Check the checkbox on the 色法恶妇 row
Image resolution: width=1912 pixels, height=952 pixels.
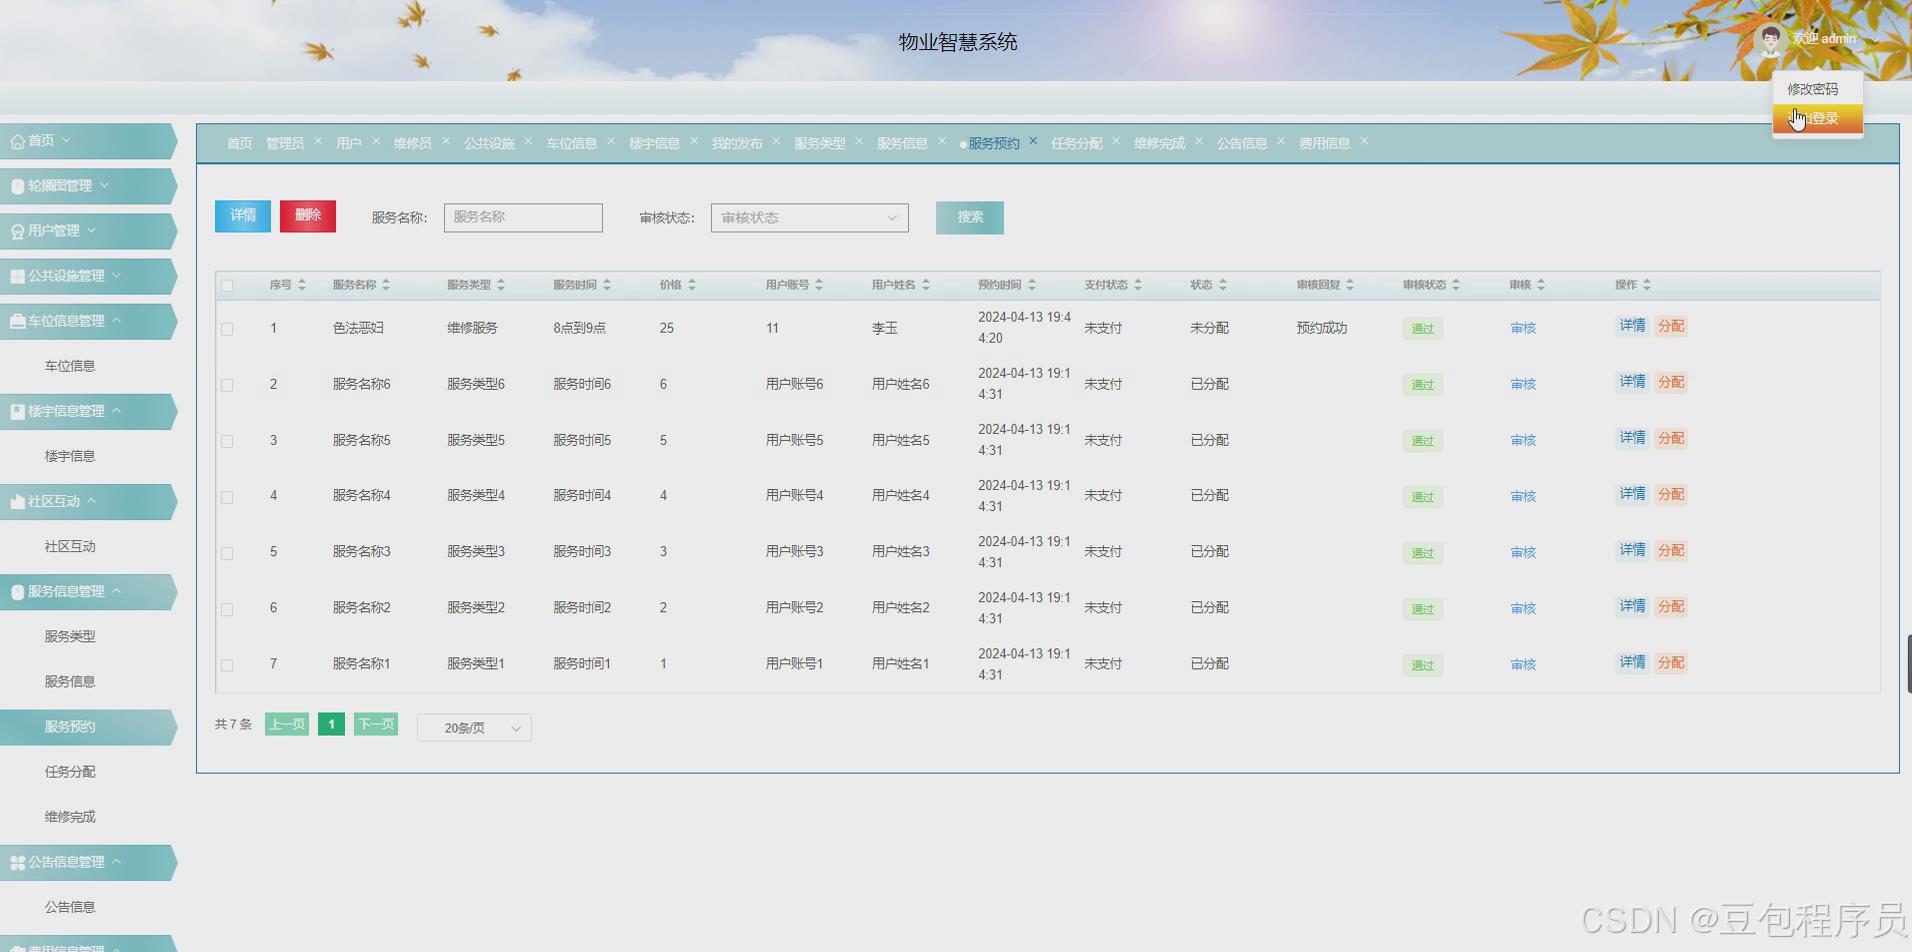[227, 328]
